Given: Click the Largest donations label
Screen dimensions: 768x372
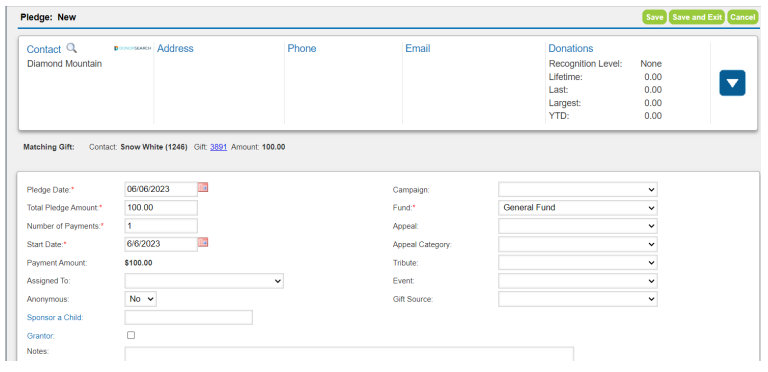Looking at the screenshot, I should click(x=565, y=103).
